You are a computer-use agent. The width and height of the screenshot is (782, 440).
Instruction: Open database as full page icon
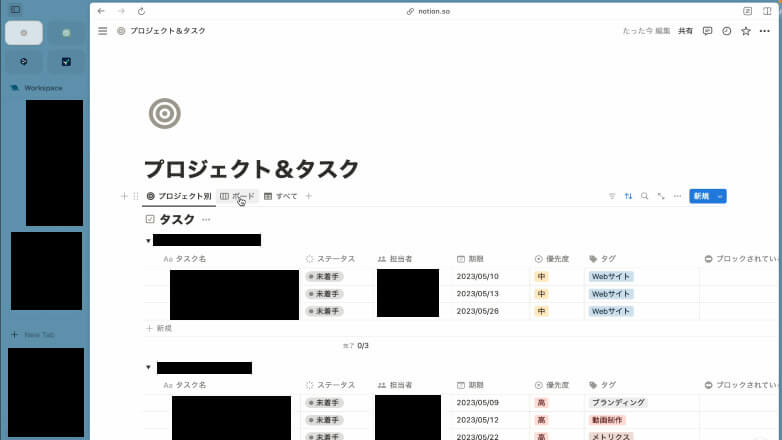click(x=661, y=196)
